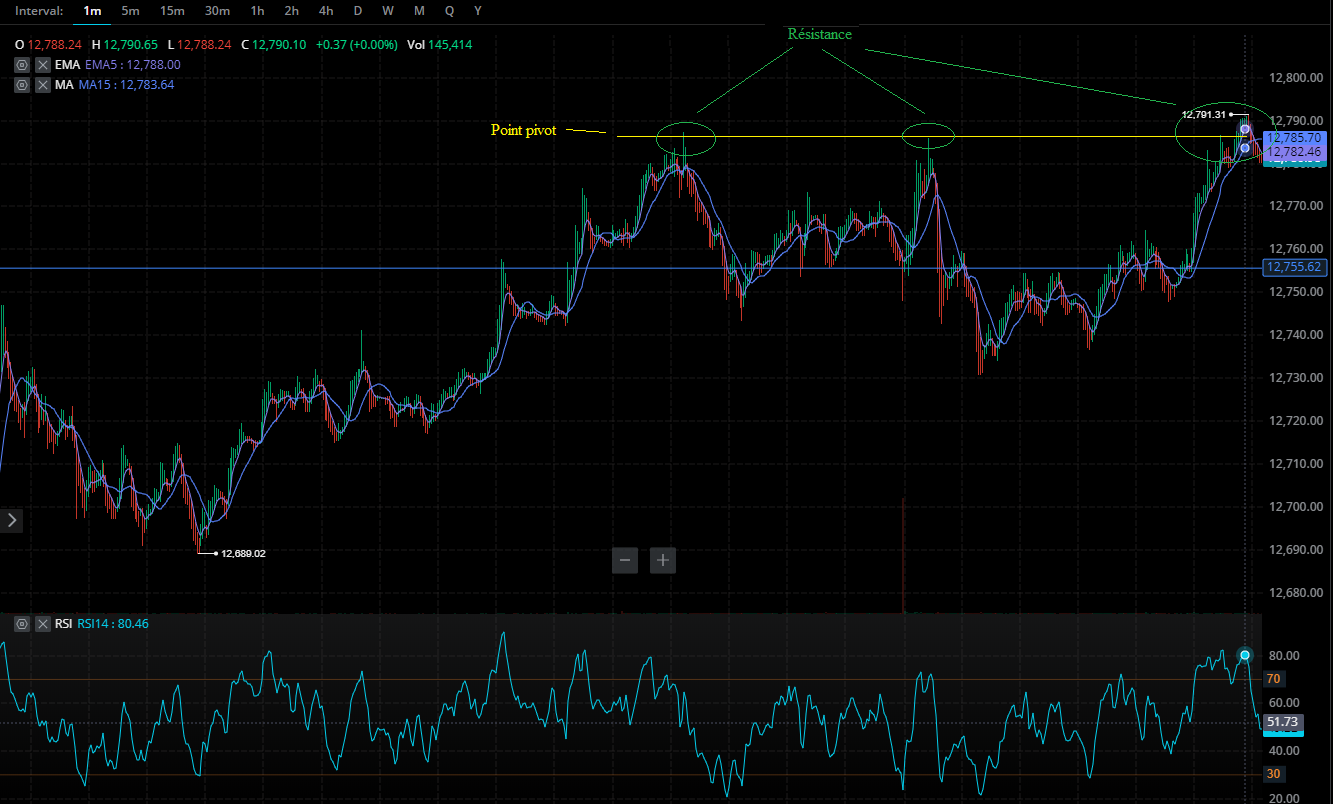Select the 'Point pivot' text annotation
This screenshot has height=804, width=1333.
523,130
